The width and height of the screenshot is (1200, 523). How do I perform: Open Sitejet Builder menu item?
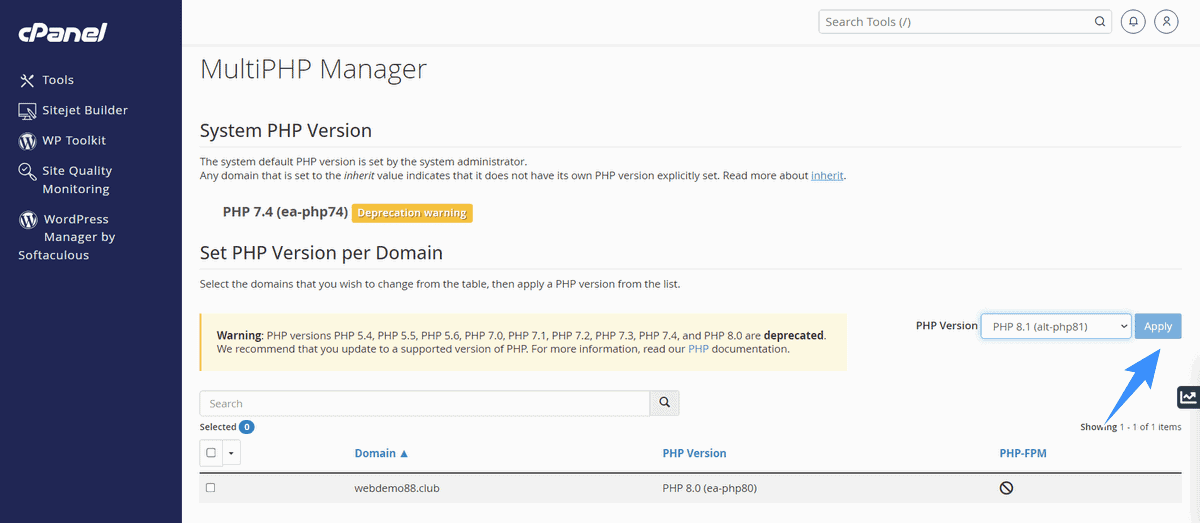click(x=85, y=110)
